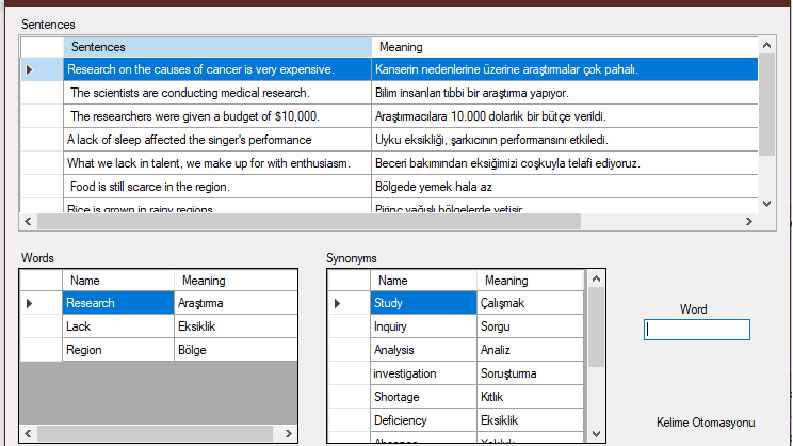793x446 pixels.
Task: Click the meaning cell 'Kıtlık'
Action: 531,397
